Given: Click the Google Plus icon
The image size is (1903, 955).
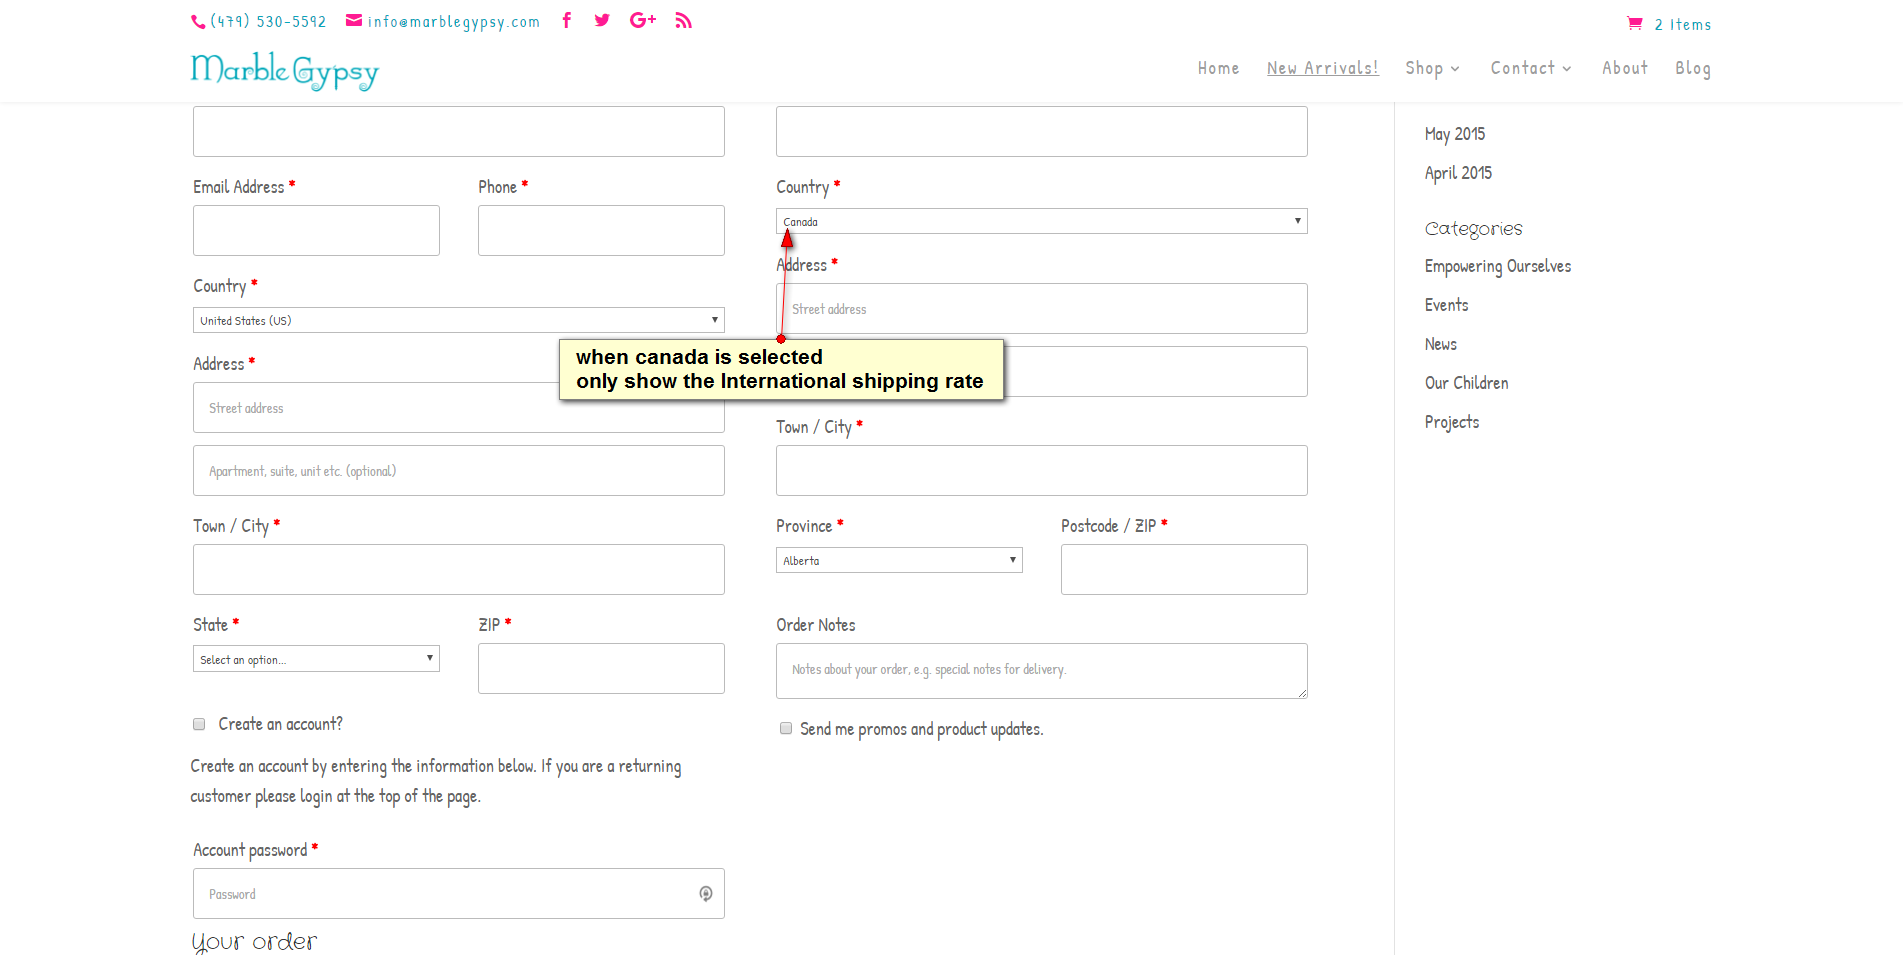Looking at the screenshot, I should (643, 20).
